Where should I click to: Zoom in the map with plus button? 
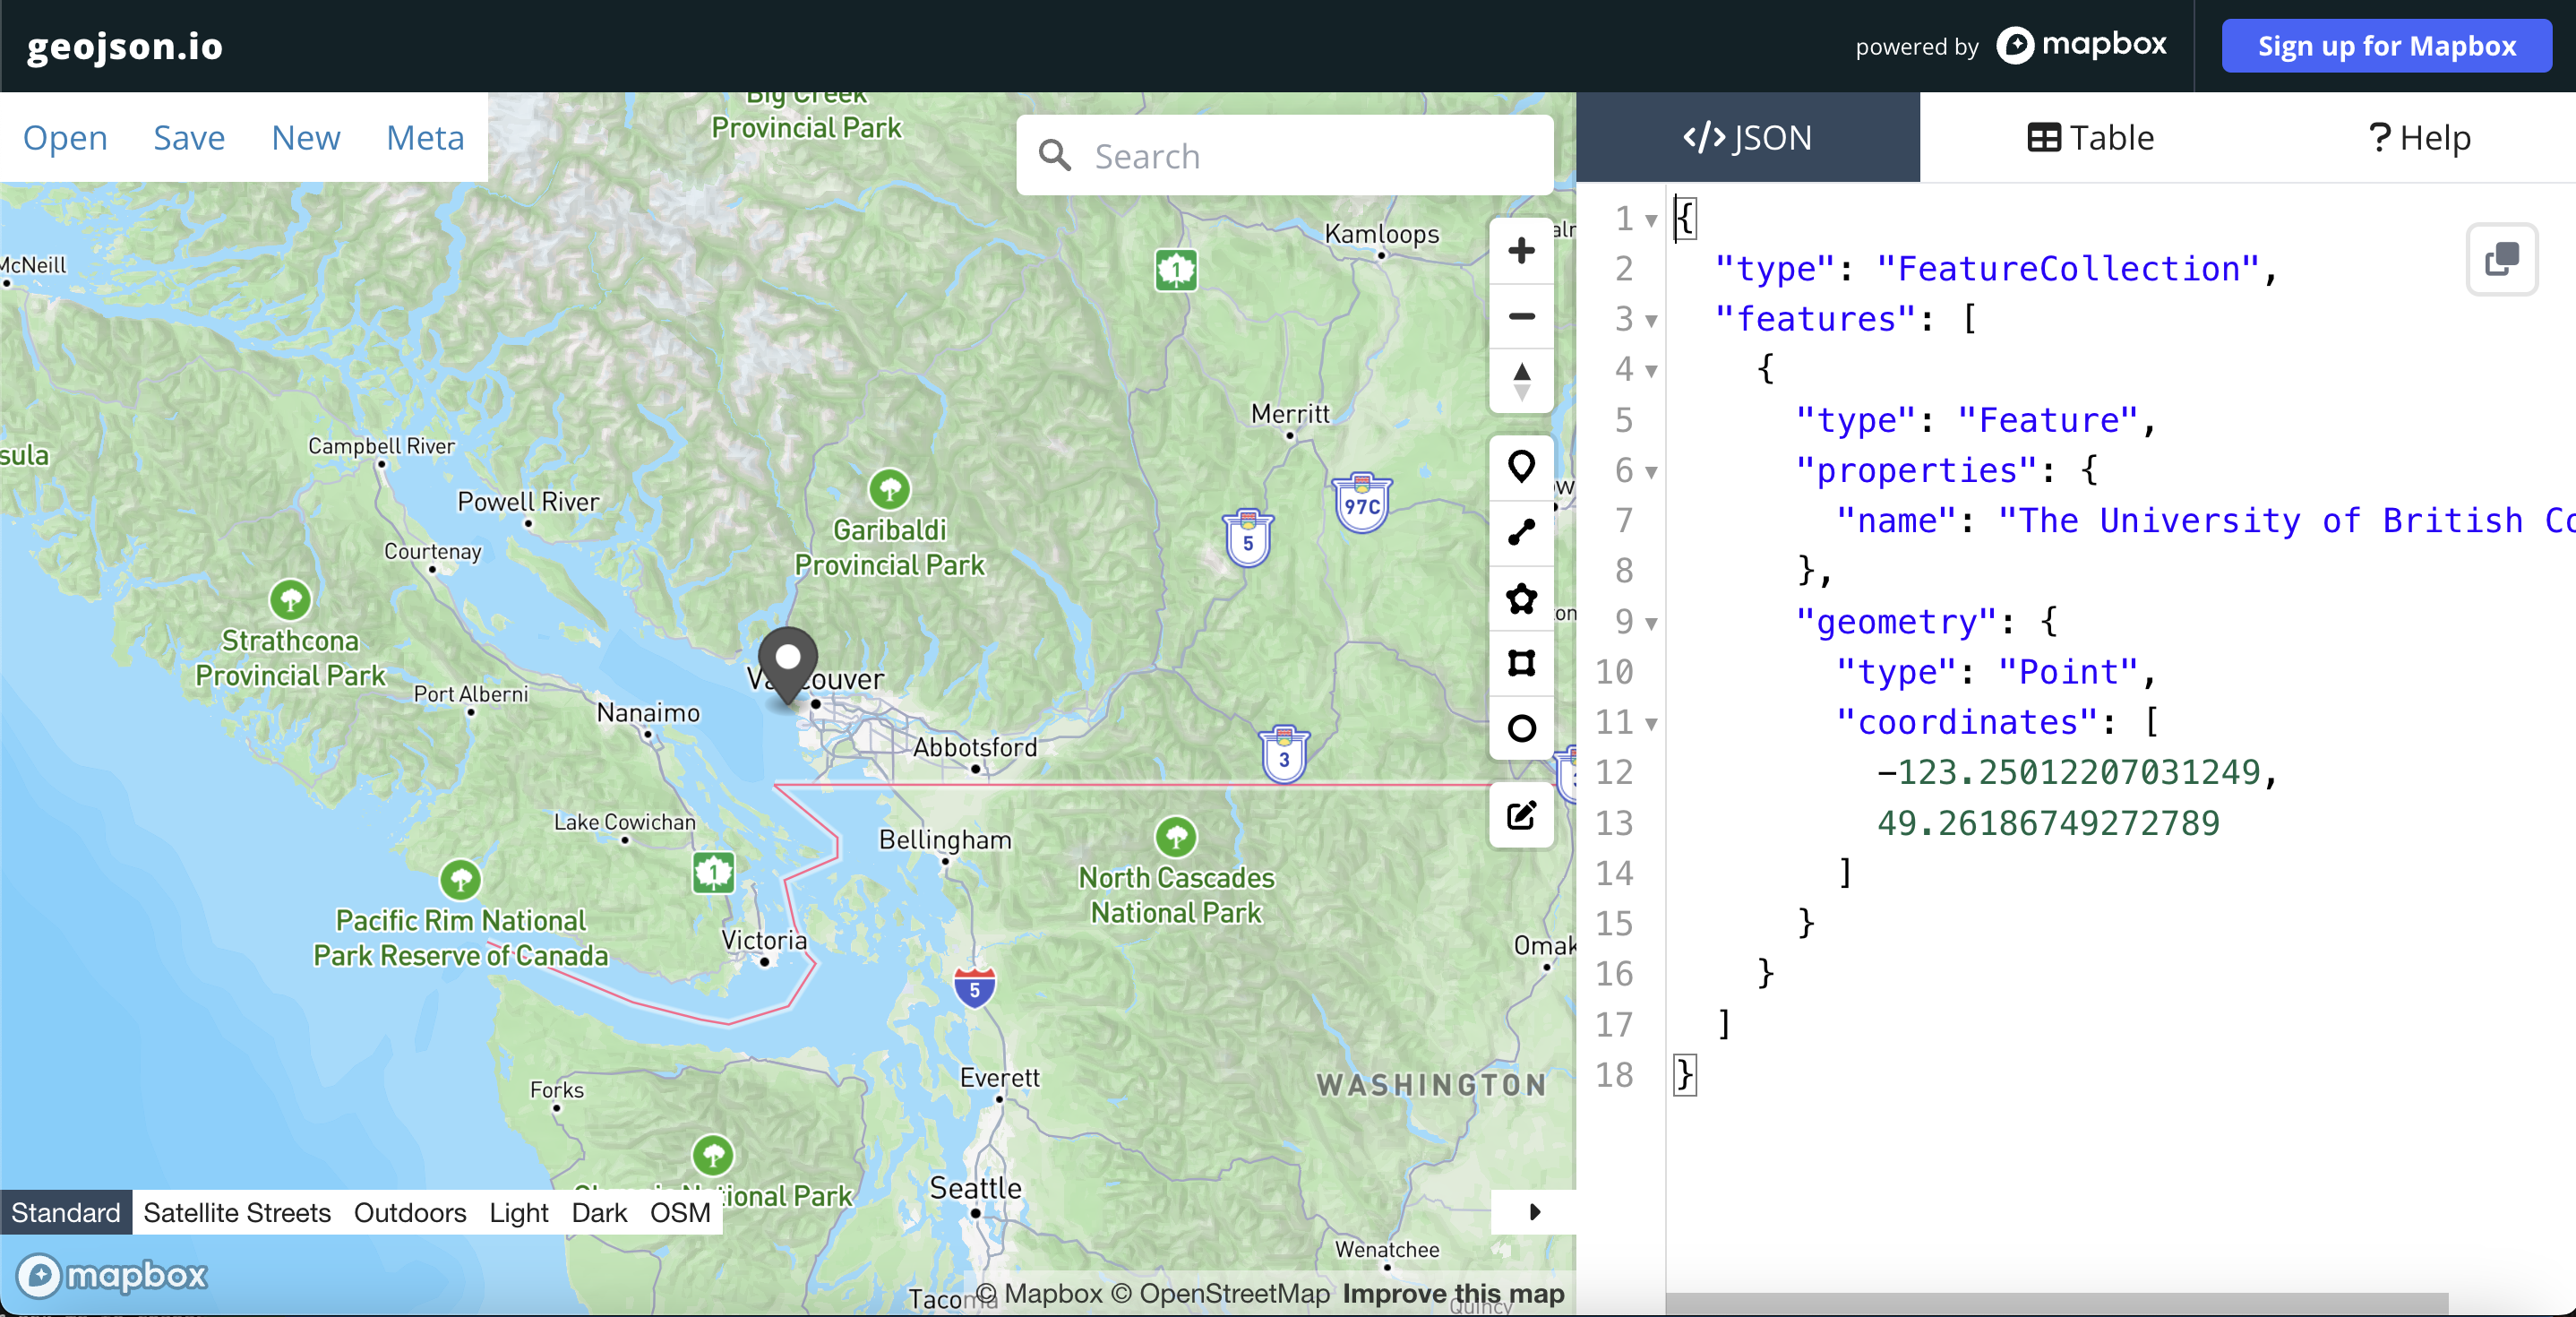(x=1521, y=251)
